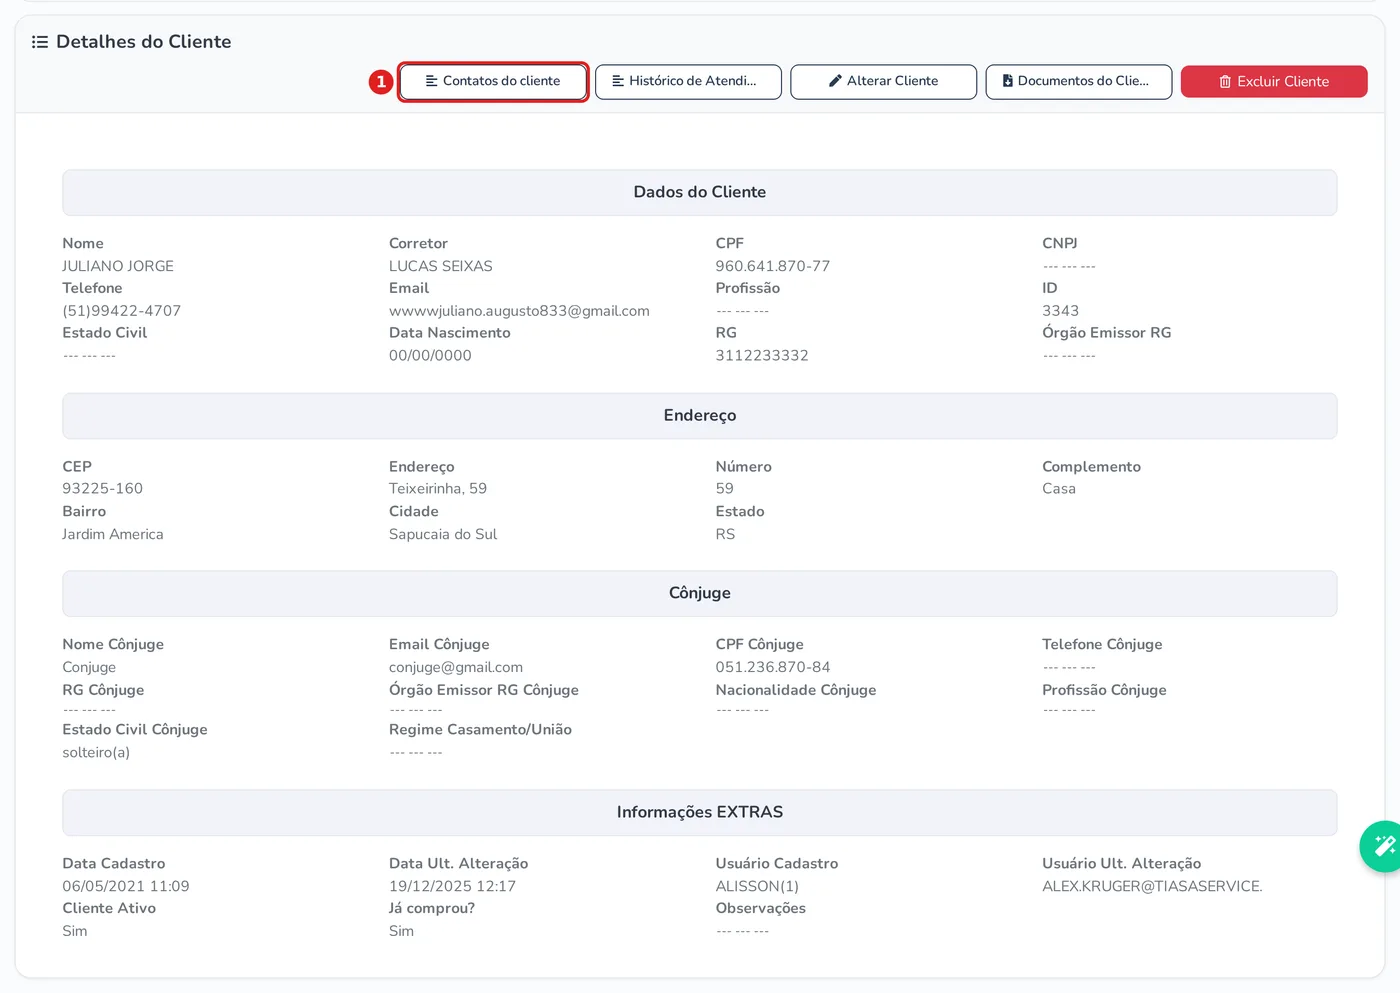Click the Cônjuge section header
Viewport: 1400px width, 993px height.
(x=700, y=593)
